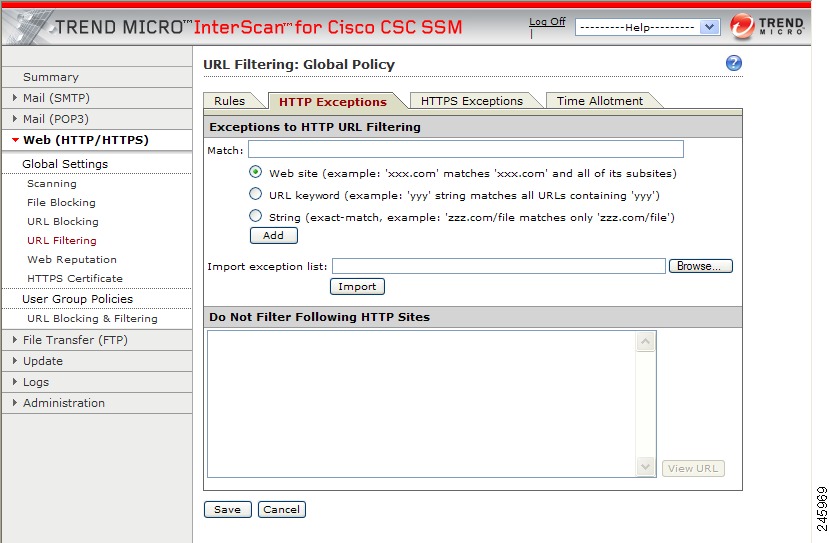Click the Browse... button
829x543 pixels.
pyautogui.click(x=701, y=266)
